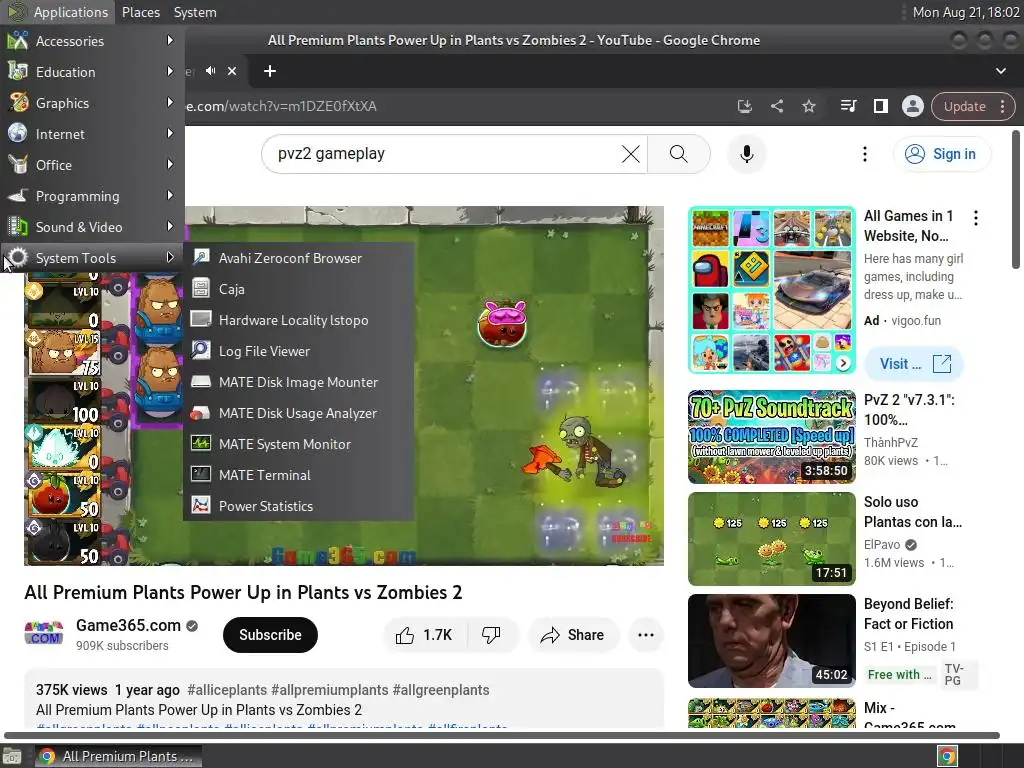Click the ElPavo channel name
This screenshot has height=768, width=1024.
point(882,545)
